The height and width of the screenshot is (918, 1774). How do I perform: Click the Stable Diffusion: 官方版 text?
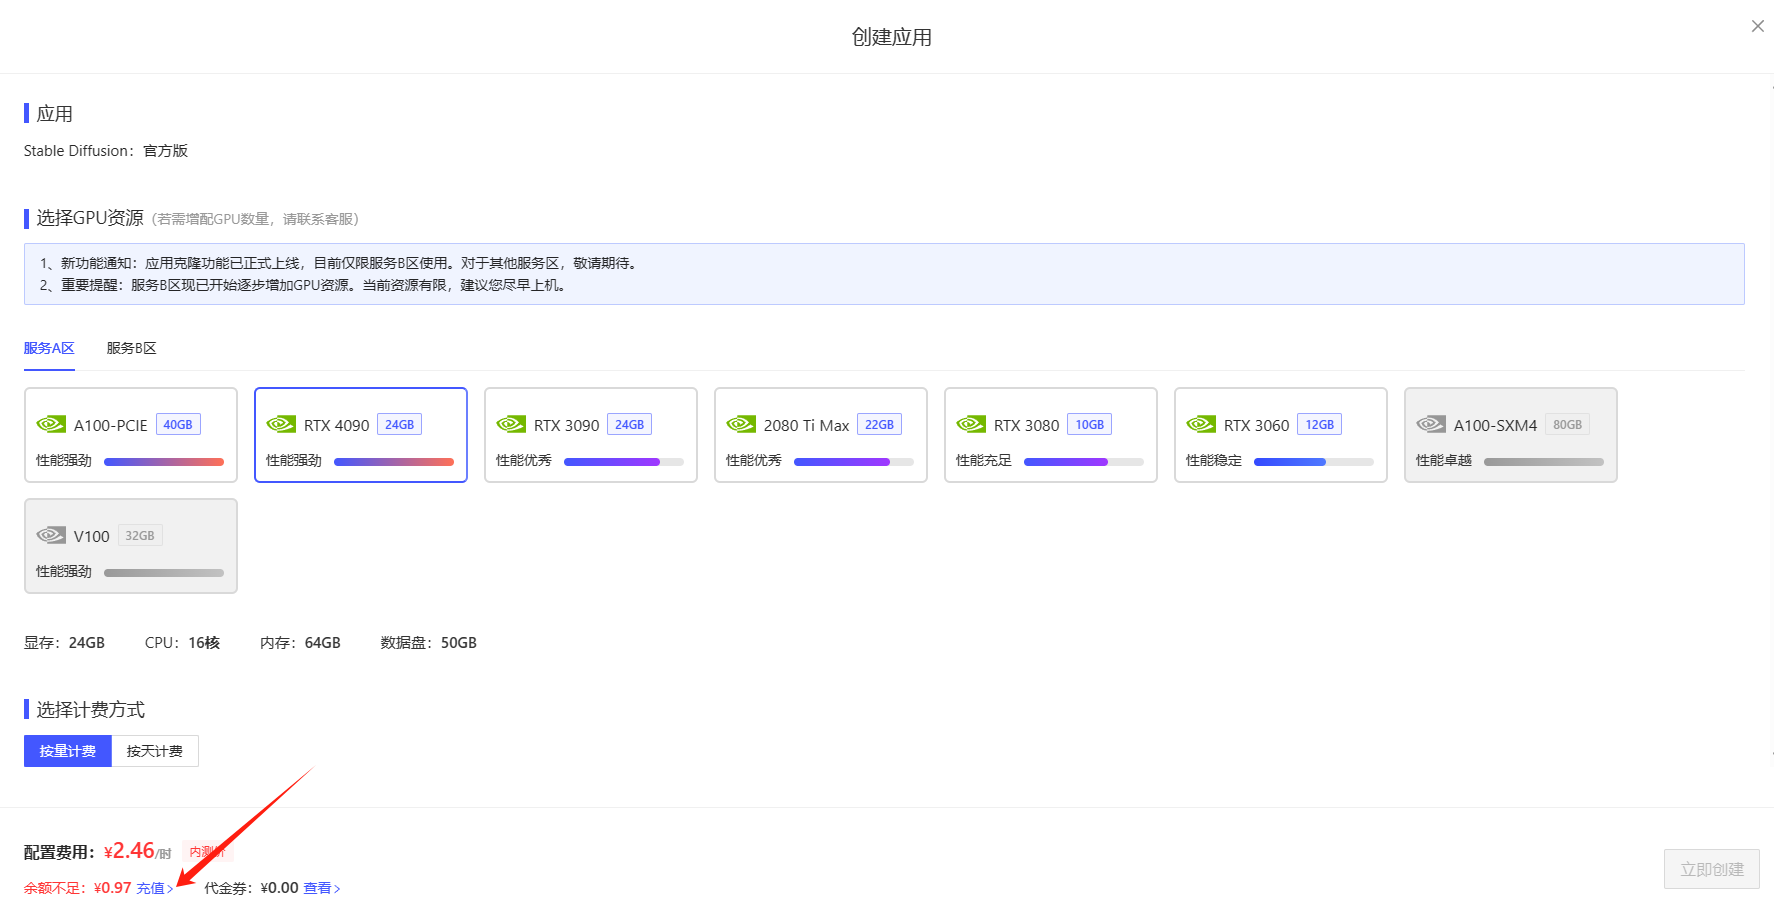pos(106,151)
